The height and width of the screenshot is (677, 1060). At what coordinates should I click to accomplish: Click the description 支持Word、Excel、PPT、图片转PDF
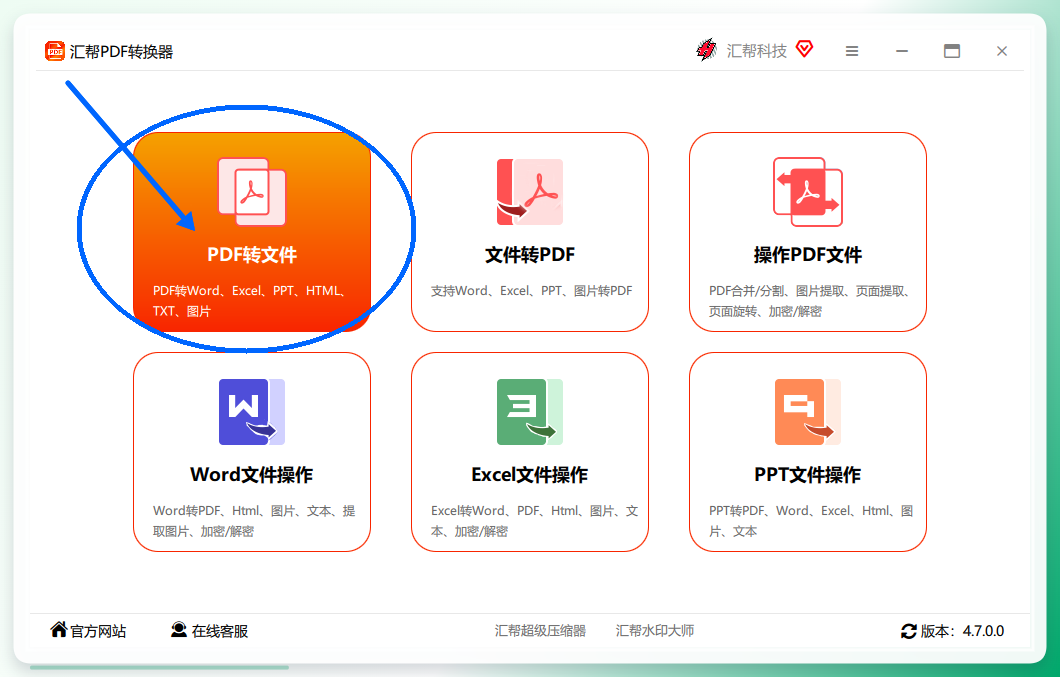pyautogui.click(x=531, y=291)
